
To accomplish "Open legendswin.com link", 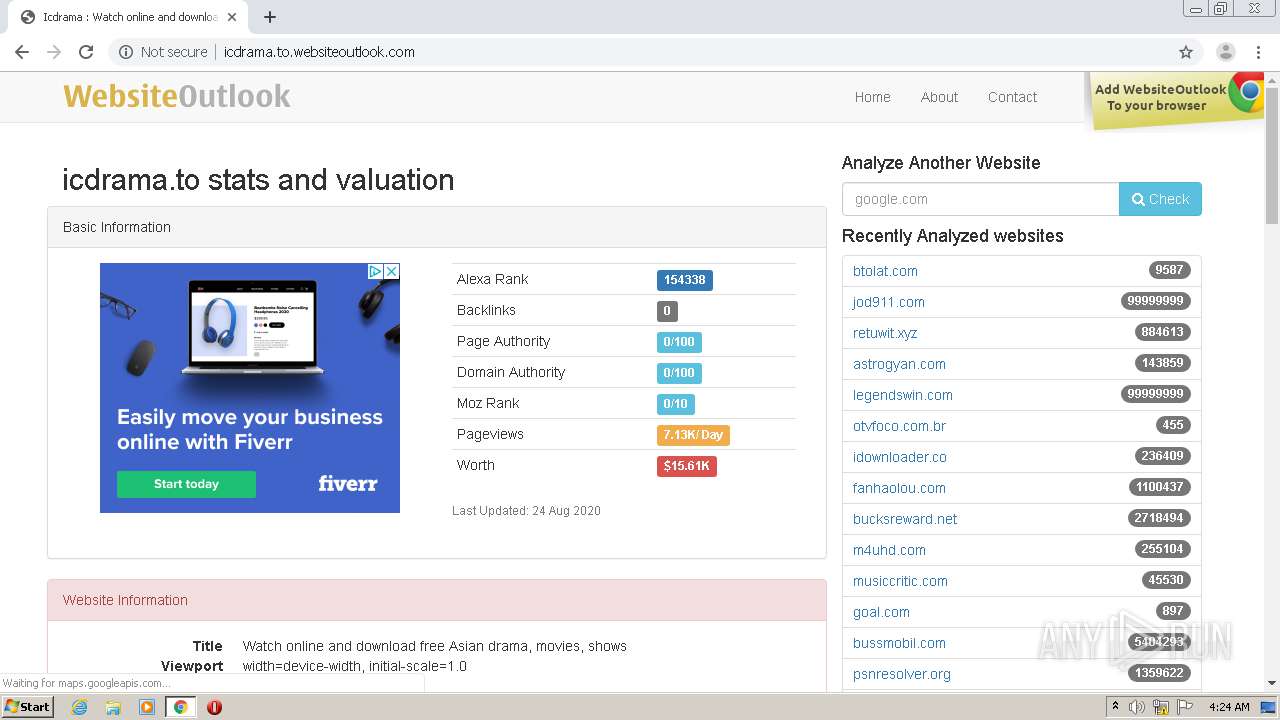I will (903, 395).
